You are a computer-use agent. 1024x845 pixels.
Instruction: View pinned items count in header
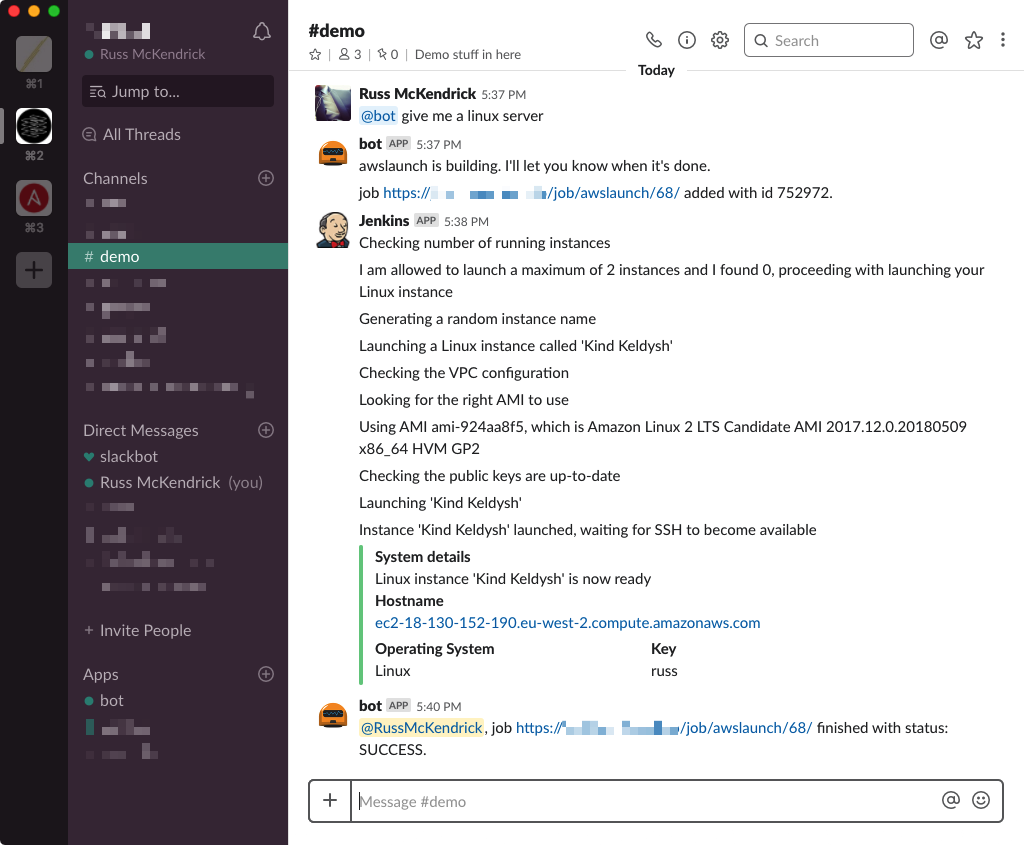[x=388, y=54]
